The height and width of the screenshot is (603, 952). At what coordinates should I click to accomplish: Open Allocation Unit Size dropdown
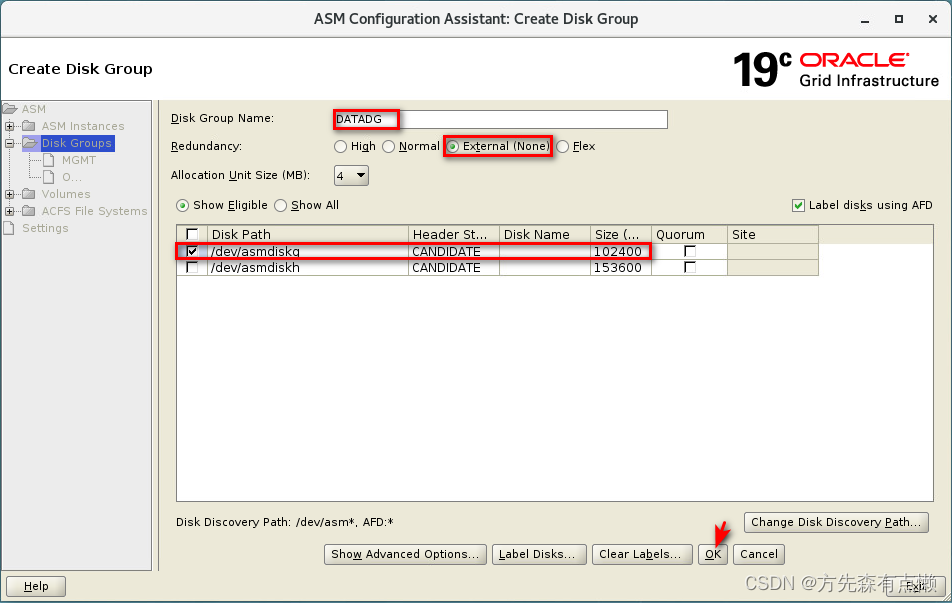351,175
